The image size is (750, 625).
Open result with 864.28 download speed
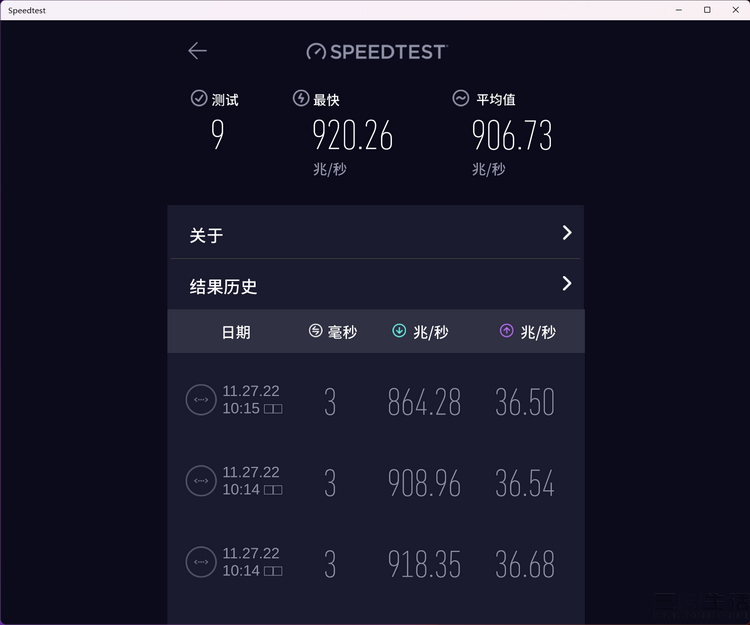coord(376,401)
